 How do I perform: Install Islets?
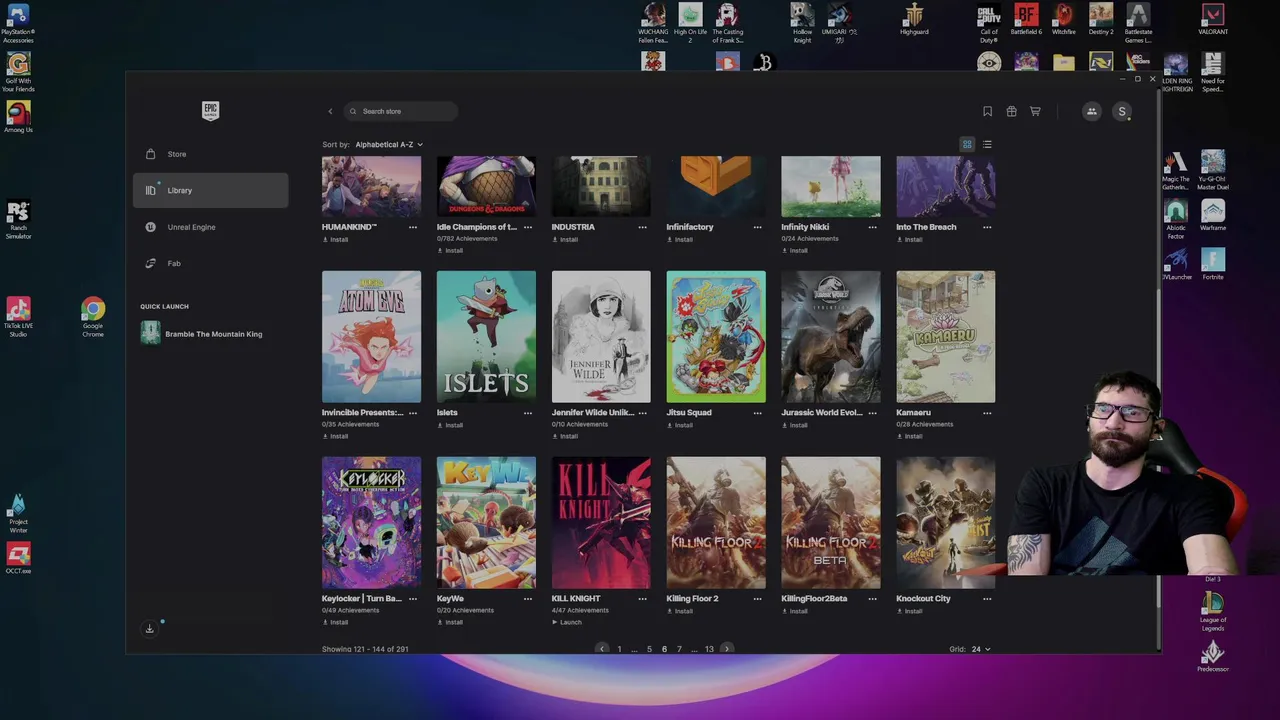coord(450,425)
